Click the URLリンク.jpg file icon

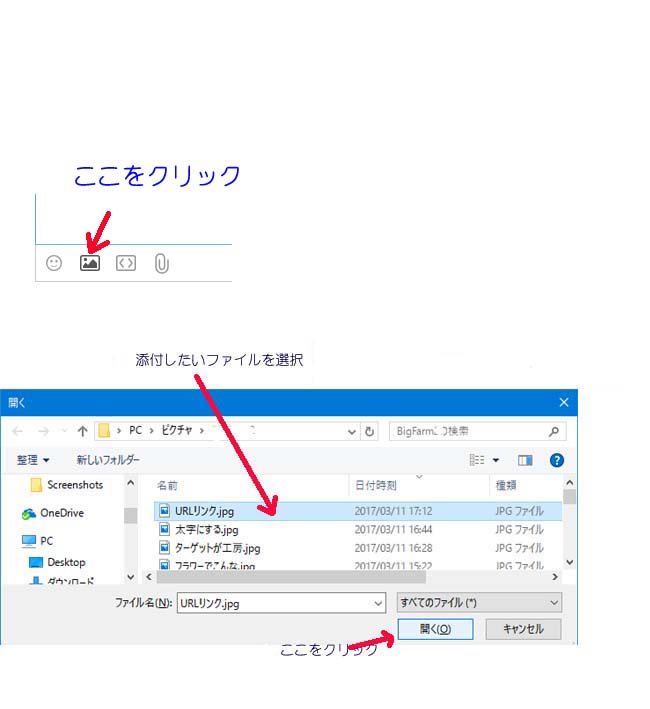click(x=165, y=511)
